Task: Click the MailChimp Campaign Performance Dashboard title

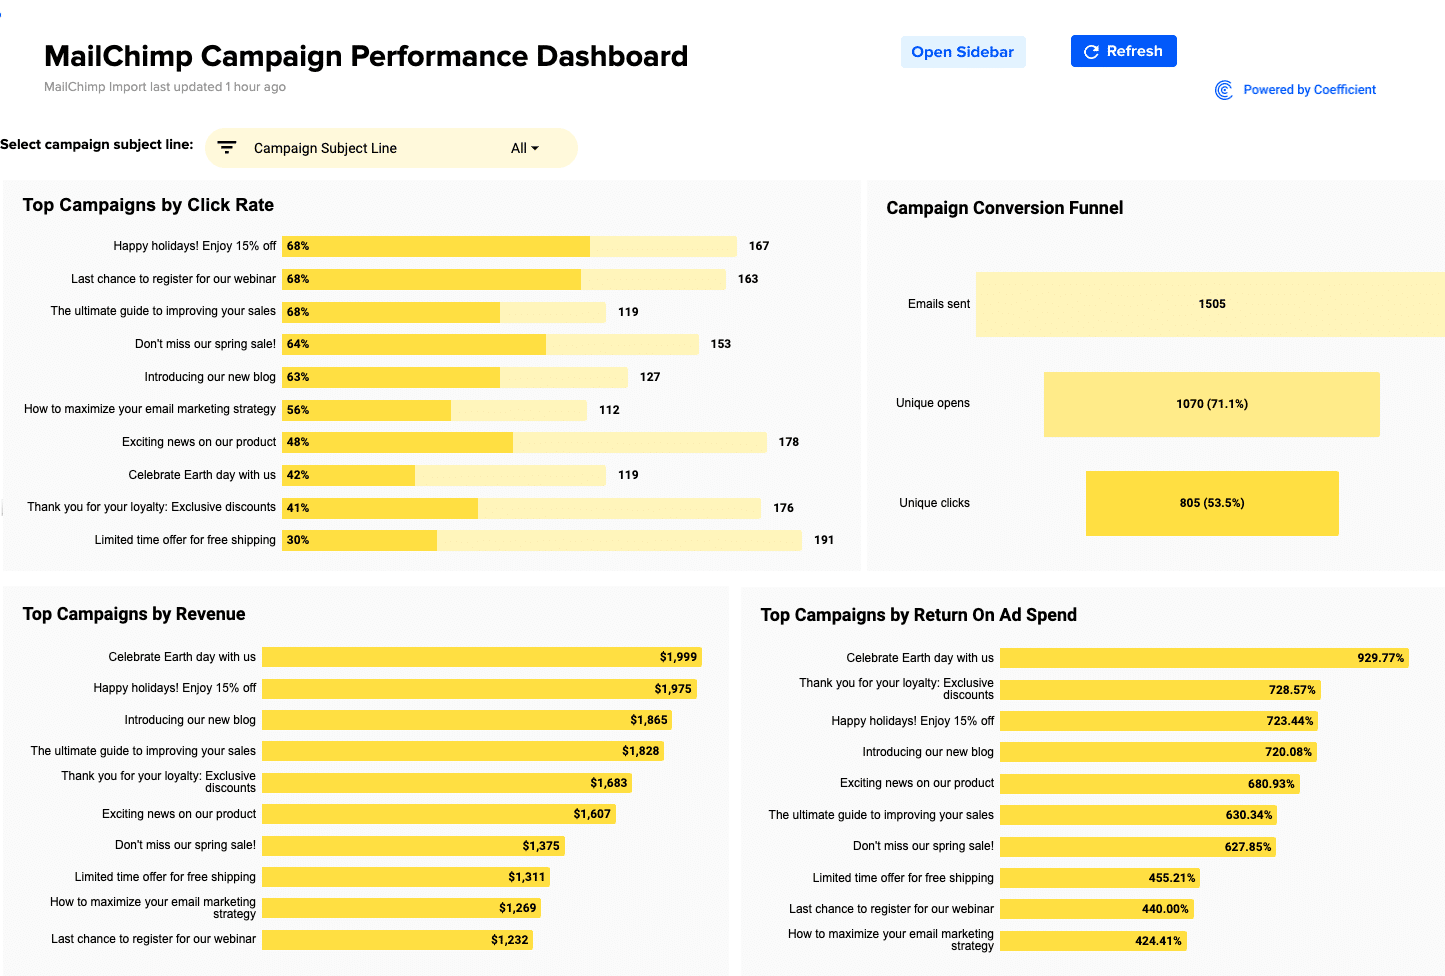Action: tap(366, 56)
